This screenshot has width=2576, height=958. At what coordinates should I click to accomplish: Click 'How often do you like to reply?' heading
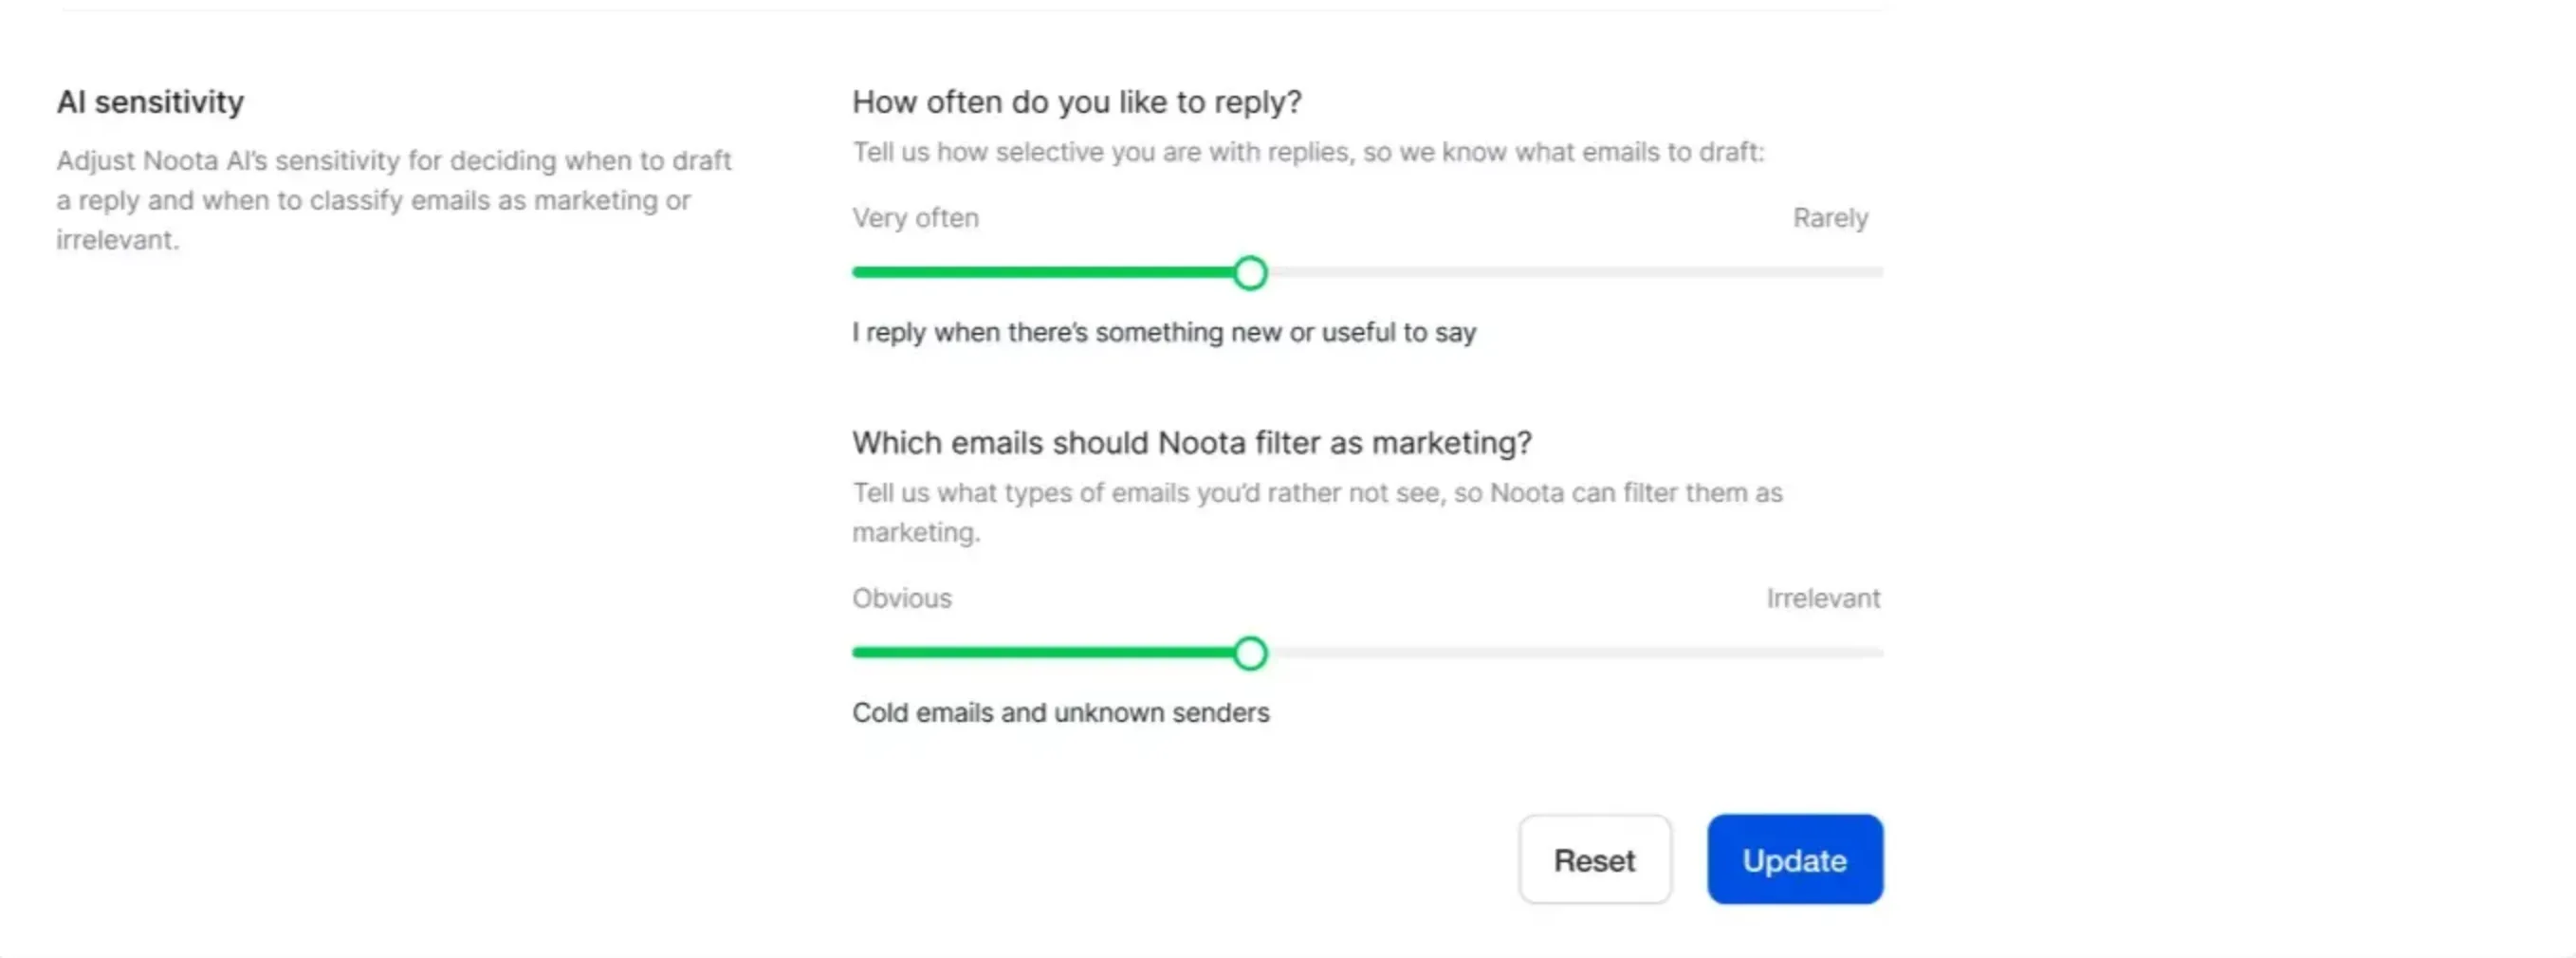tap(1076, 102)
